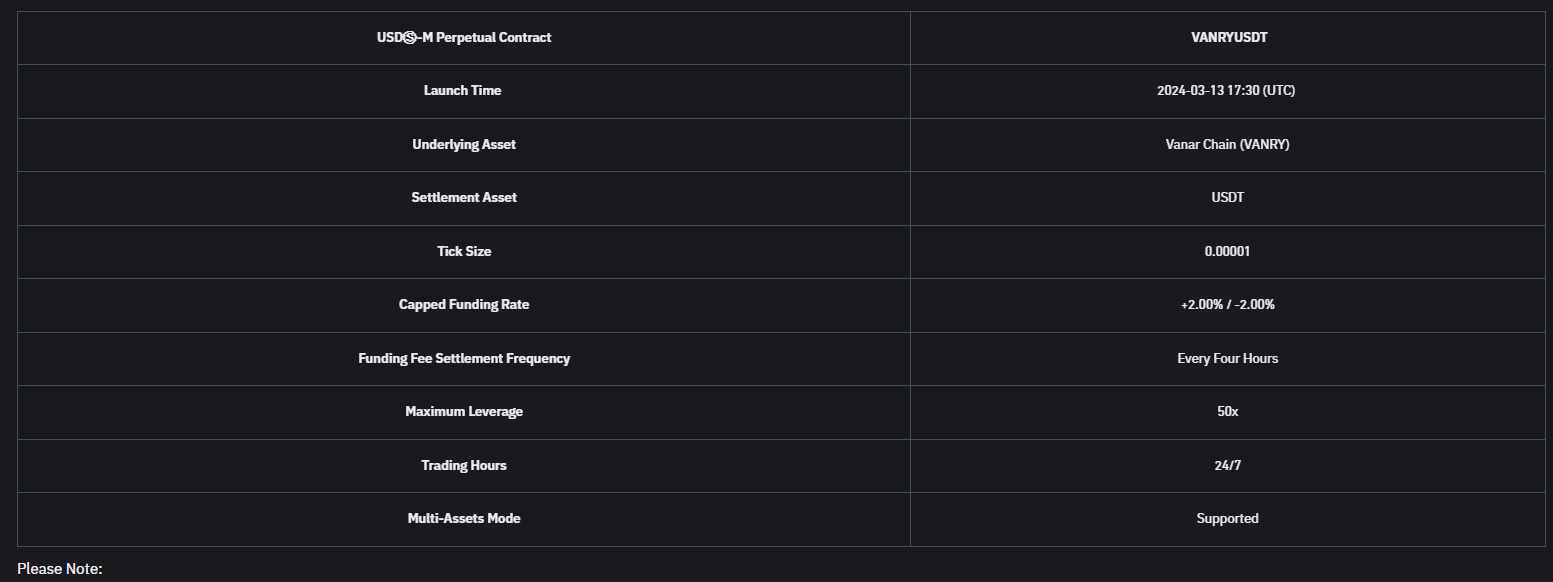Click the "Please Note:" text below table
Screen dimensions: 1553x582
pyautogui.click(x=60, y=569)
